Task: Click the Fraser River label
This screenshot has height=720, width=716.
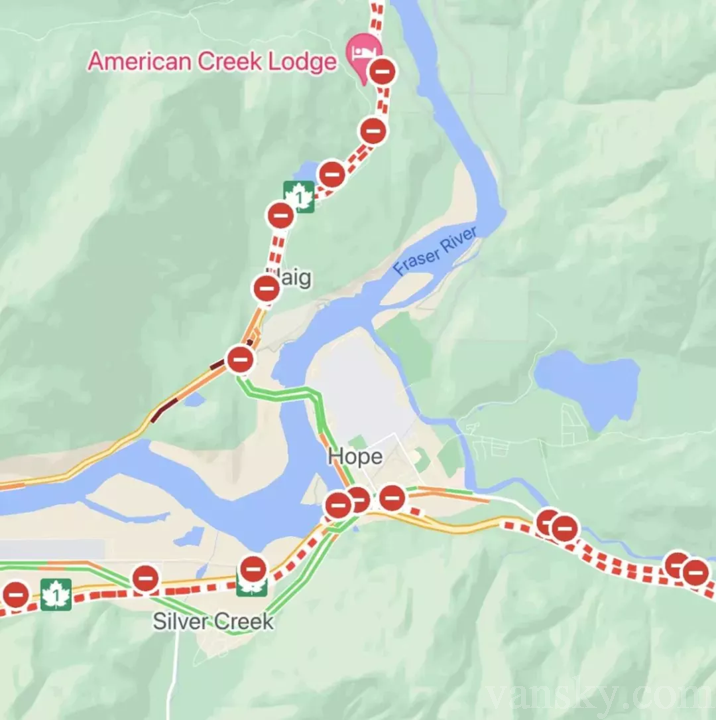Action: (x=435, y=250)
